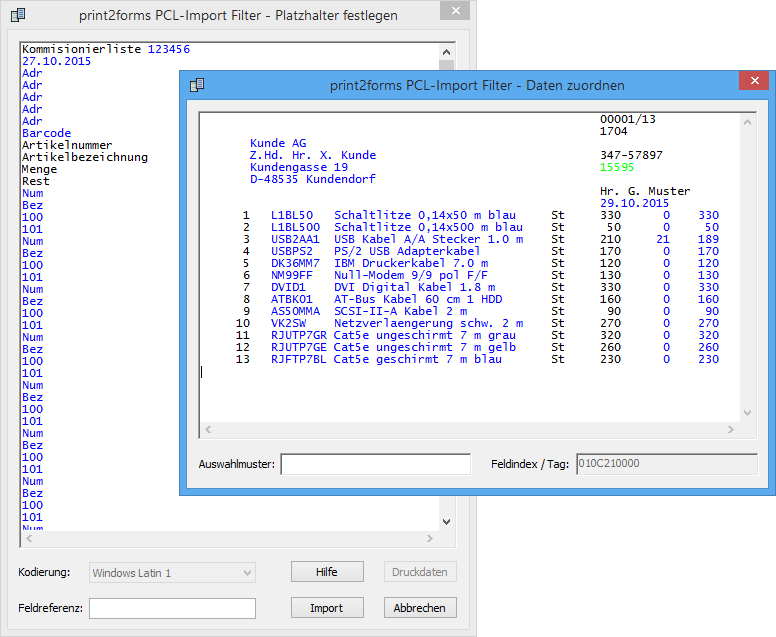Click article code USB2AA1 in data list
This screenshot has height=637, width=776.
tap(295, 239)
